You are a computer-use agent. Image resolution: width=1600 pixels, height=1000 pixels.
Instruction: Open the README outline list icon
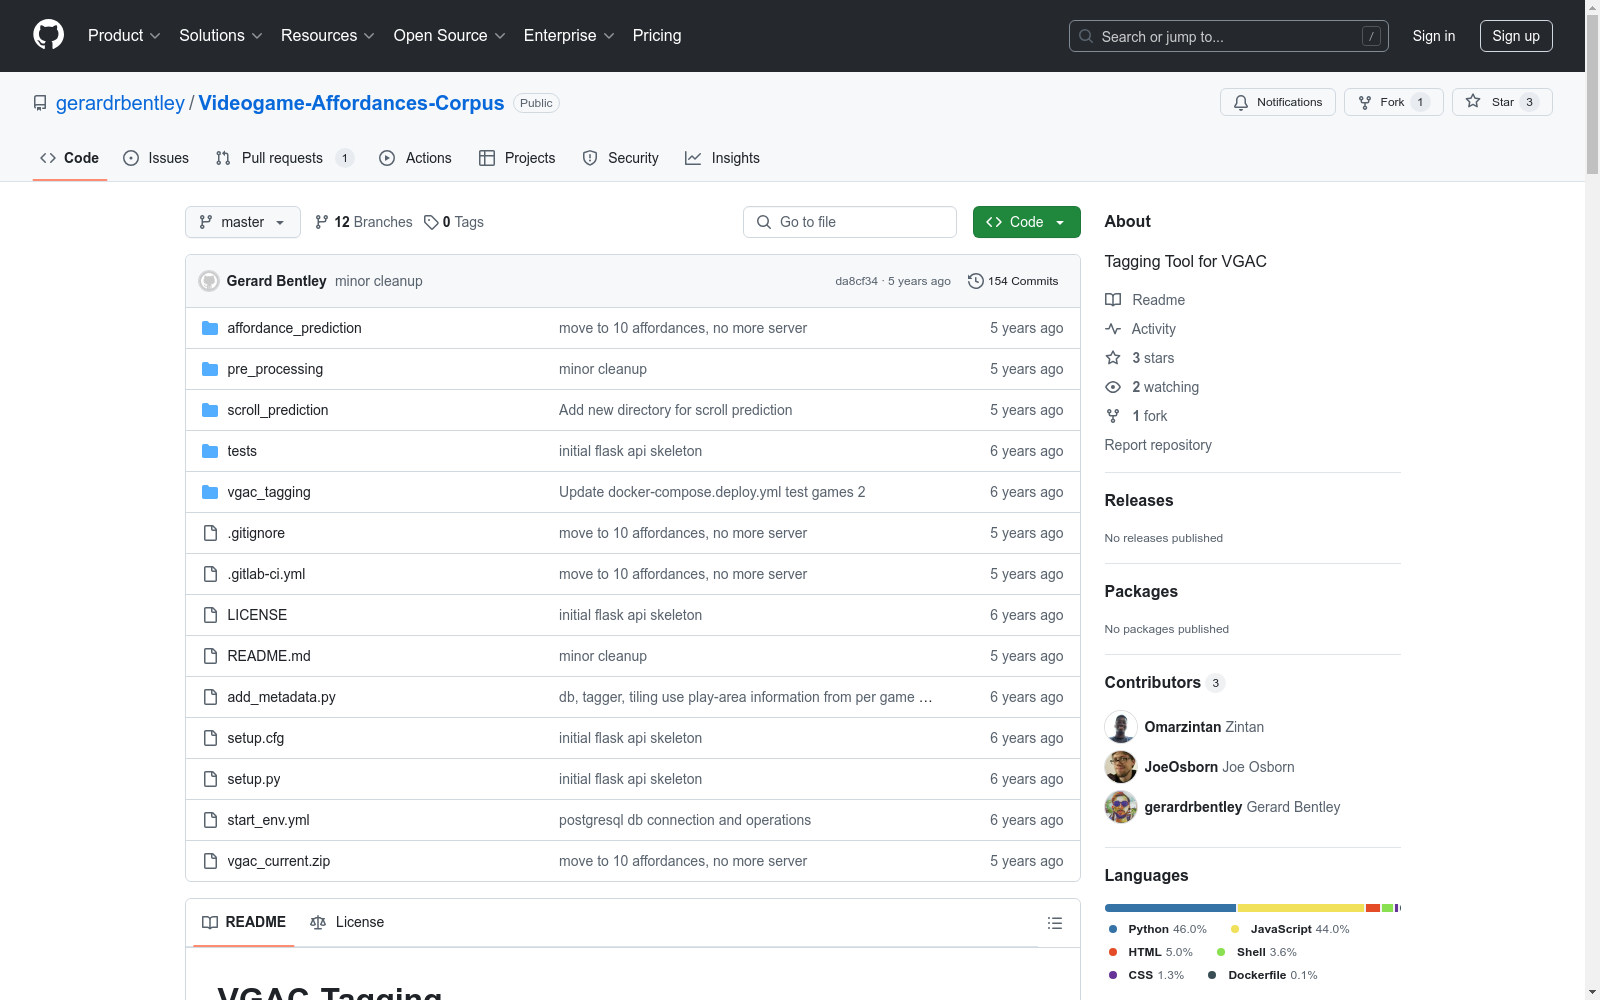point(1054,923)
